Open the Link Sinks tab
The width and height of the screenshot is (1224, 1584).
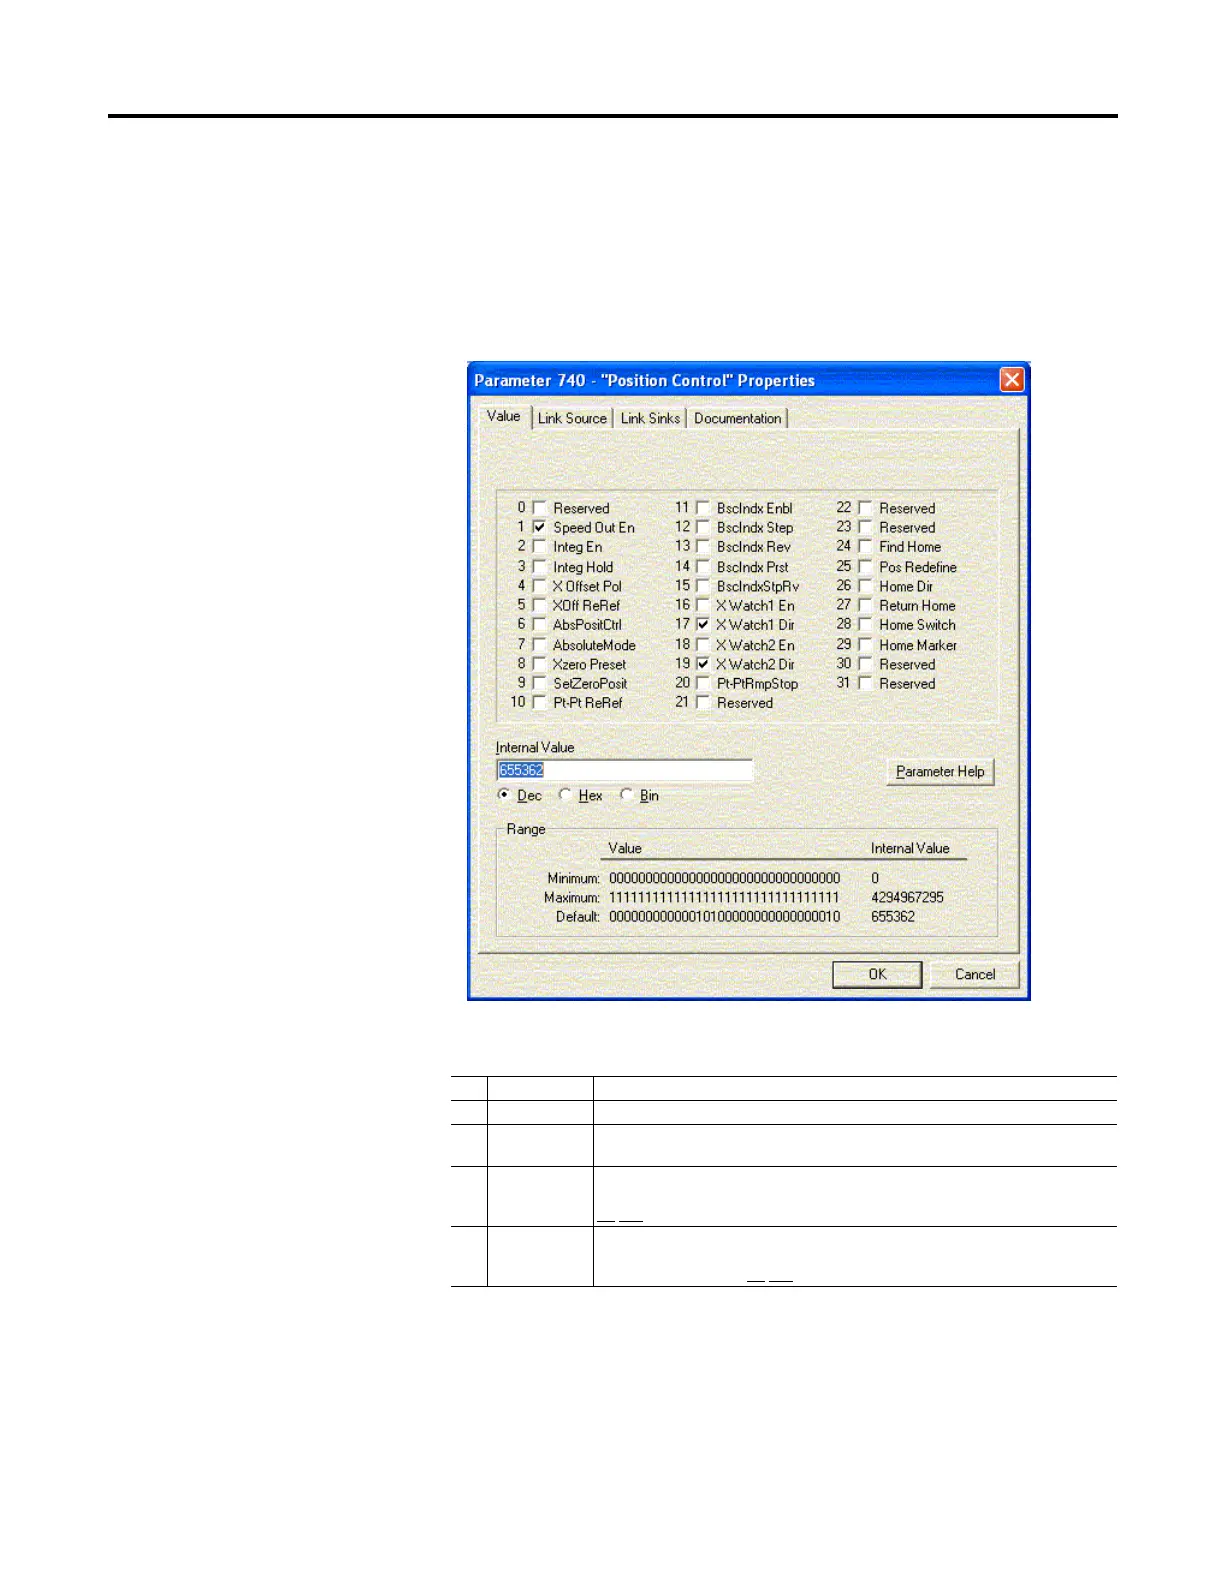click(x=650, y=418)
